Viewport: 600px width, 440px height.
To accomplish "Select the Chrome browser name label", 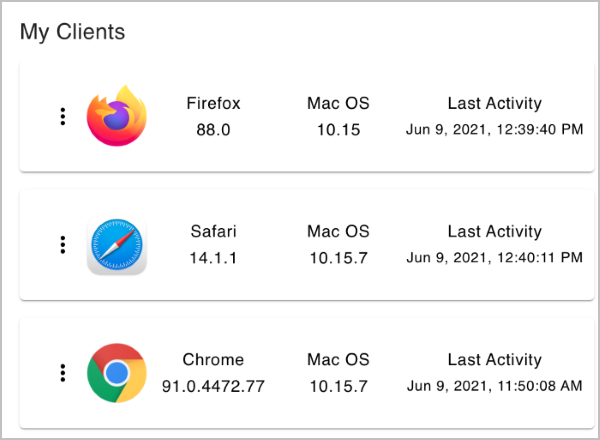I will click(213, 360).
